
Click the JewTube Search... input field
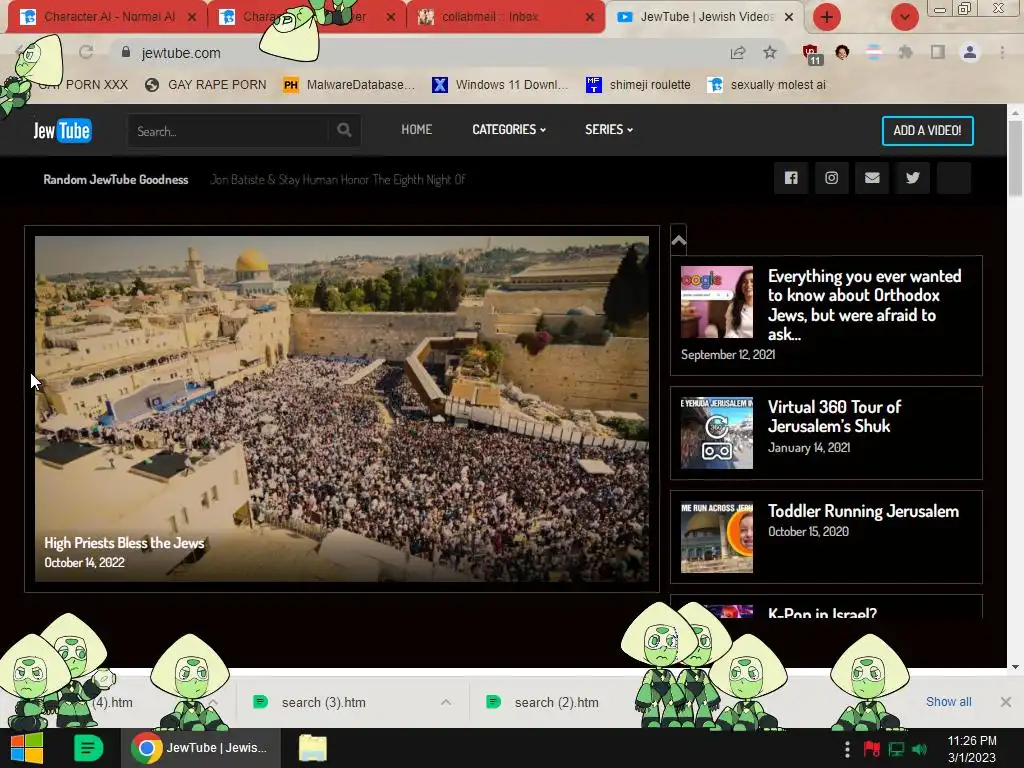point(229,131)
